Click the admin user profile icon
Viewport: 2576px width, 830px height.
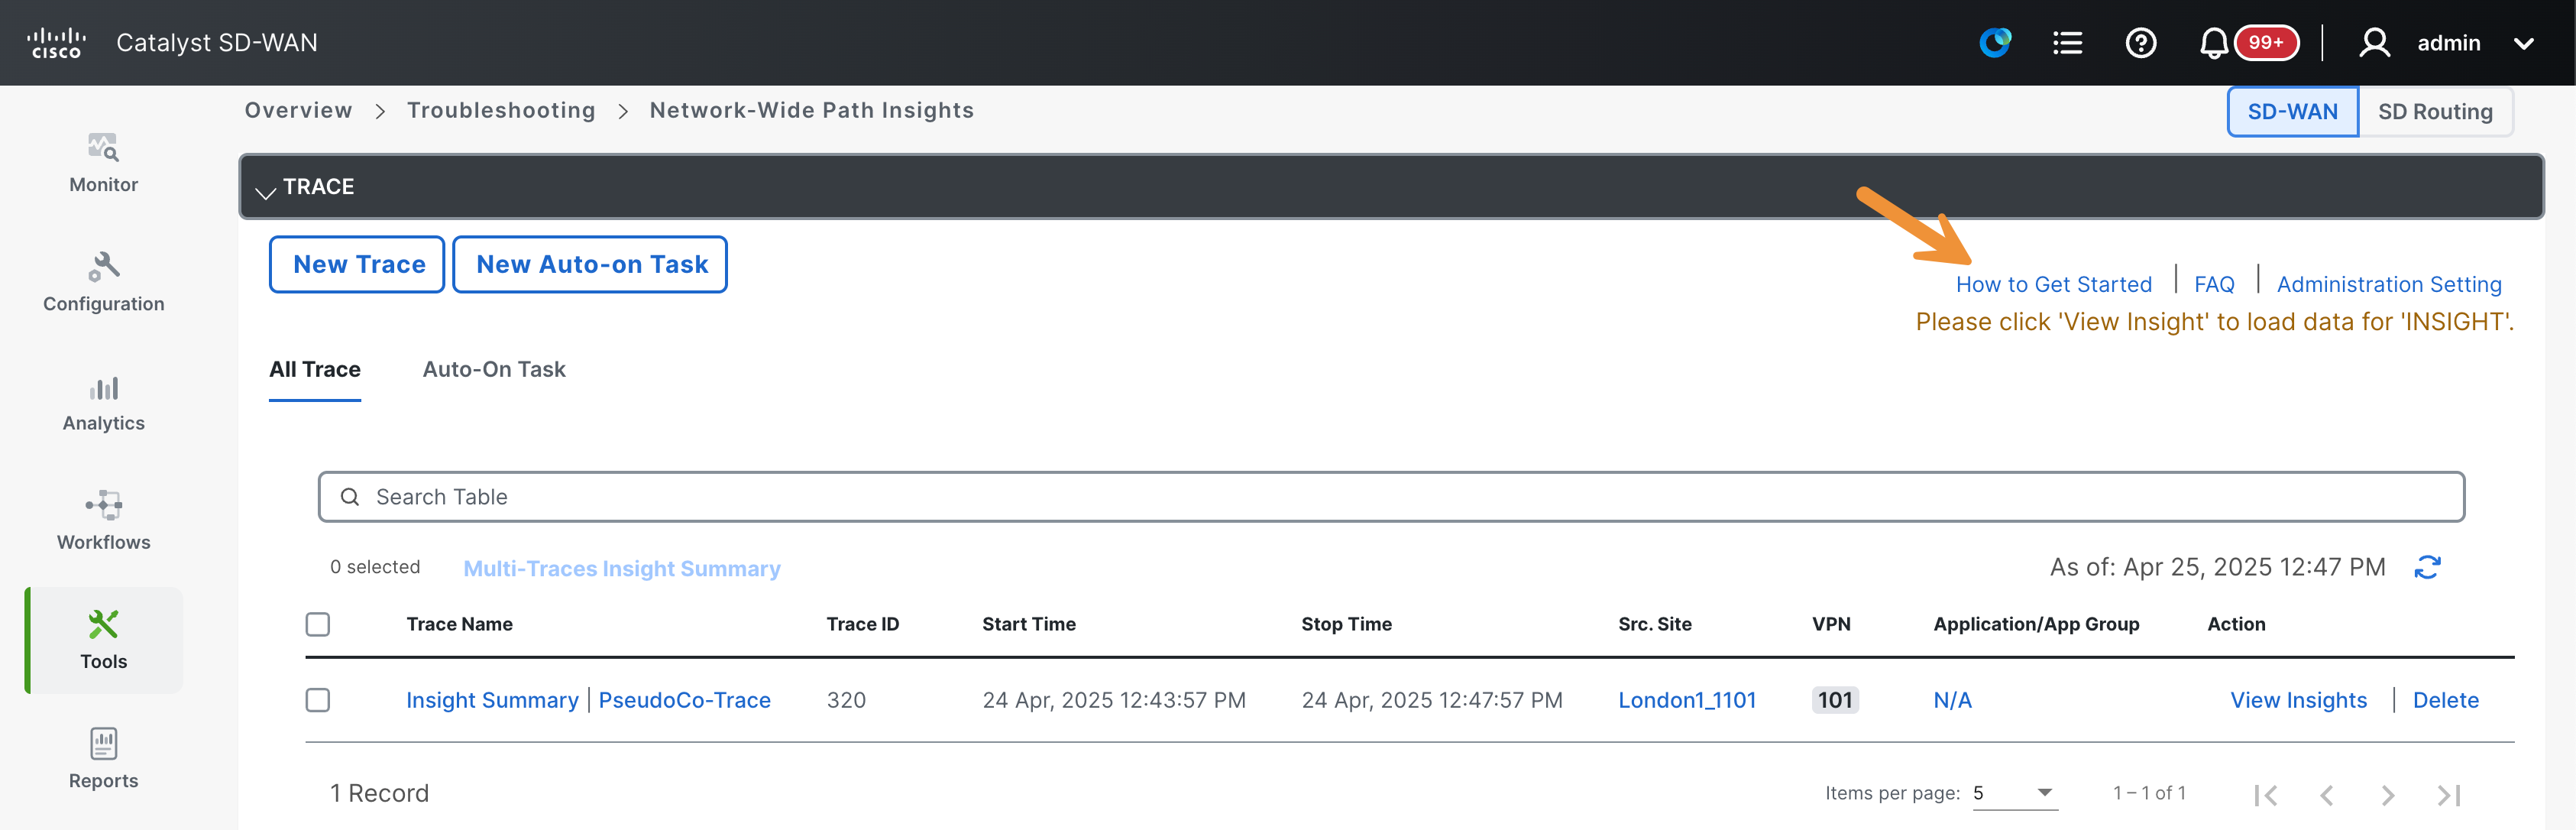[2374, 43]
